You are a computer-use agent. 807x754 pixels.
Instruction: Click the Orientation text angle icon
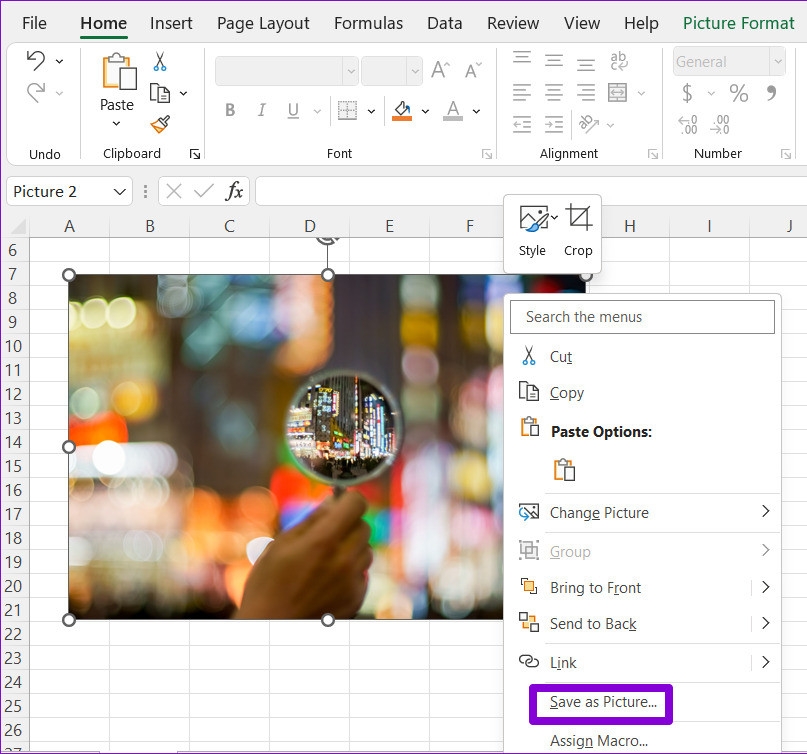[x=589, y=124]
